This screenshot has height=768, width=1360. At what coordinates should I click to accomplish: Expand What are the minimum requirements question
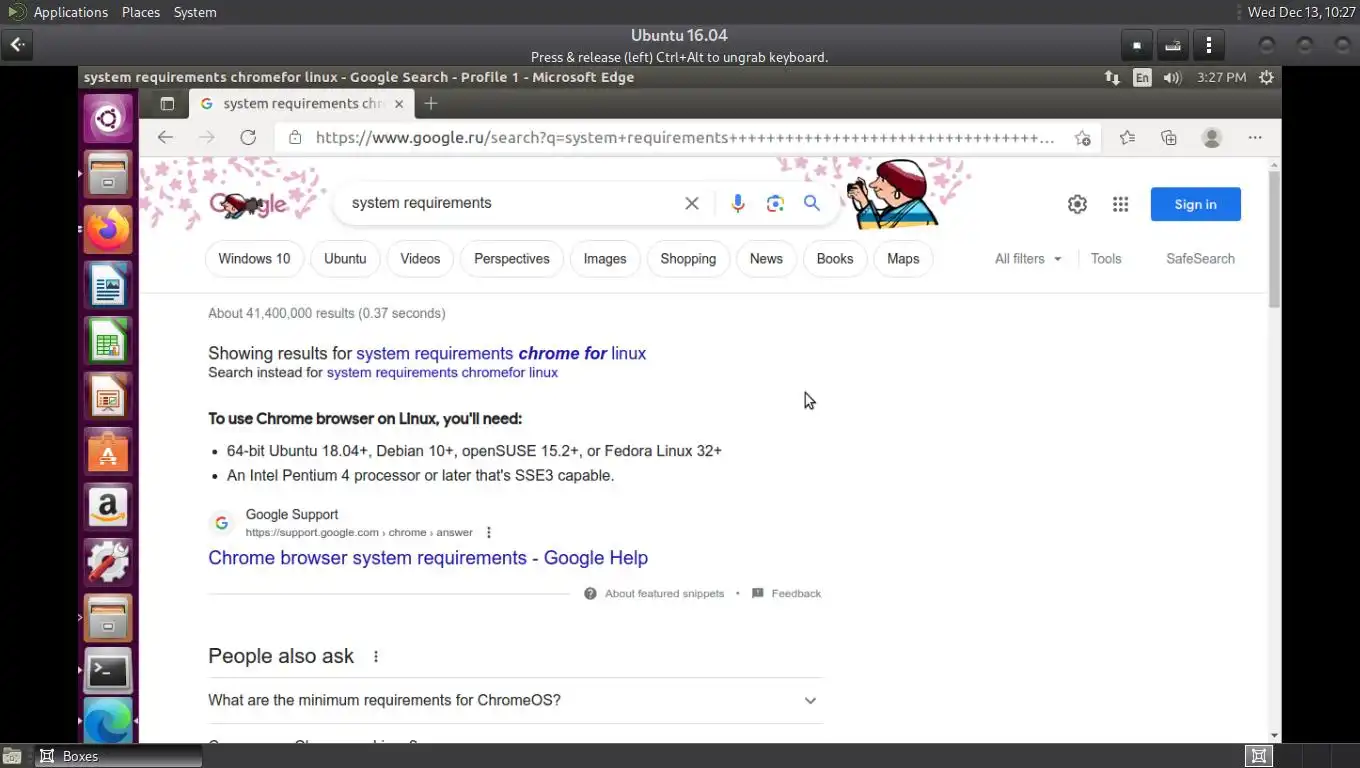click(x=515, y=701)
